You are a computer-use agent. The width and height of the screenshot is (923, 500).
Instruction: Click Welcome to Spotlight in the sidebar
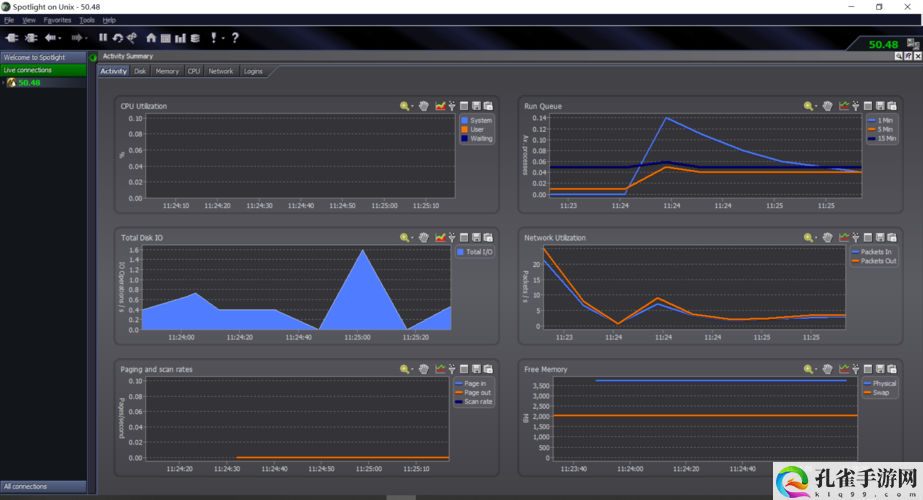(x=44, y=57)
